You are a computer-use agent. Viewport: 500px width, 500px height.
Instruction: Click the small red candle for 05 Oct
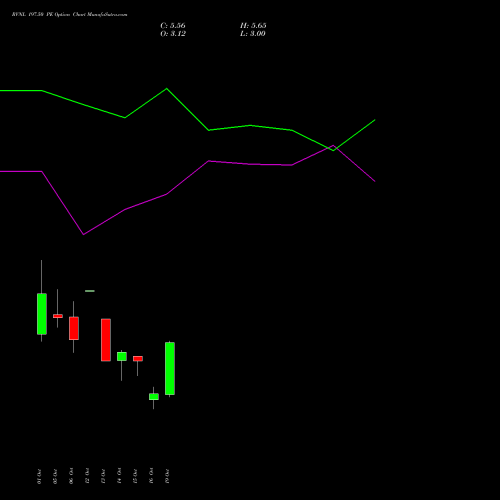click(58, 316)
